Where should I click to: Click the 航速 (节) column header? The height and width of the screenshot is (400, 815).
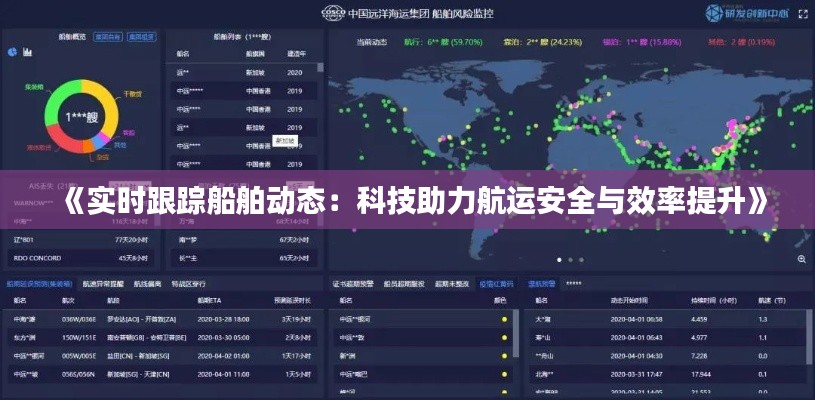pos(772,300)
